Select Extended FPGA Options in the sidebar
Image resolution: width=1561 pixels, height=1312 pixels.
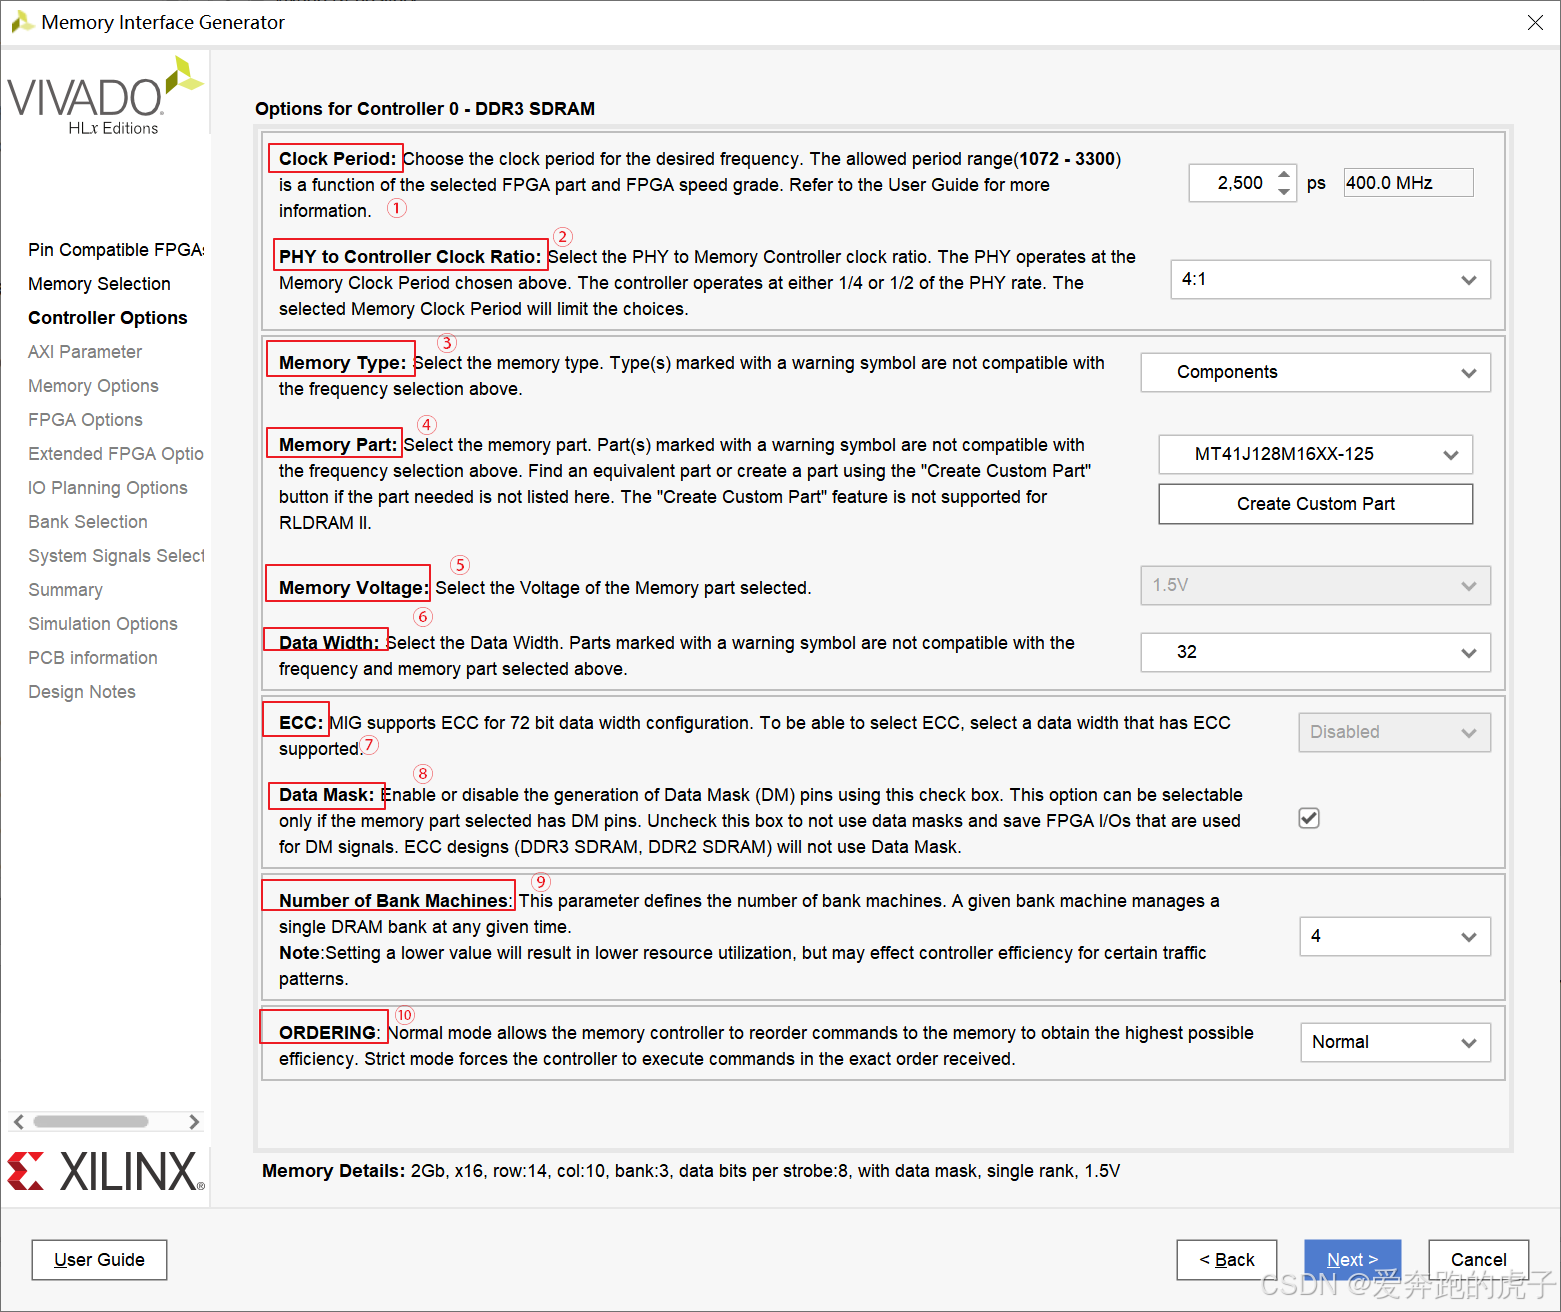116,454
